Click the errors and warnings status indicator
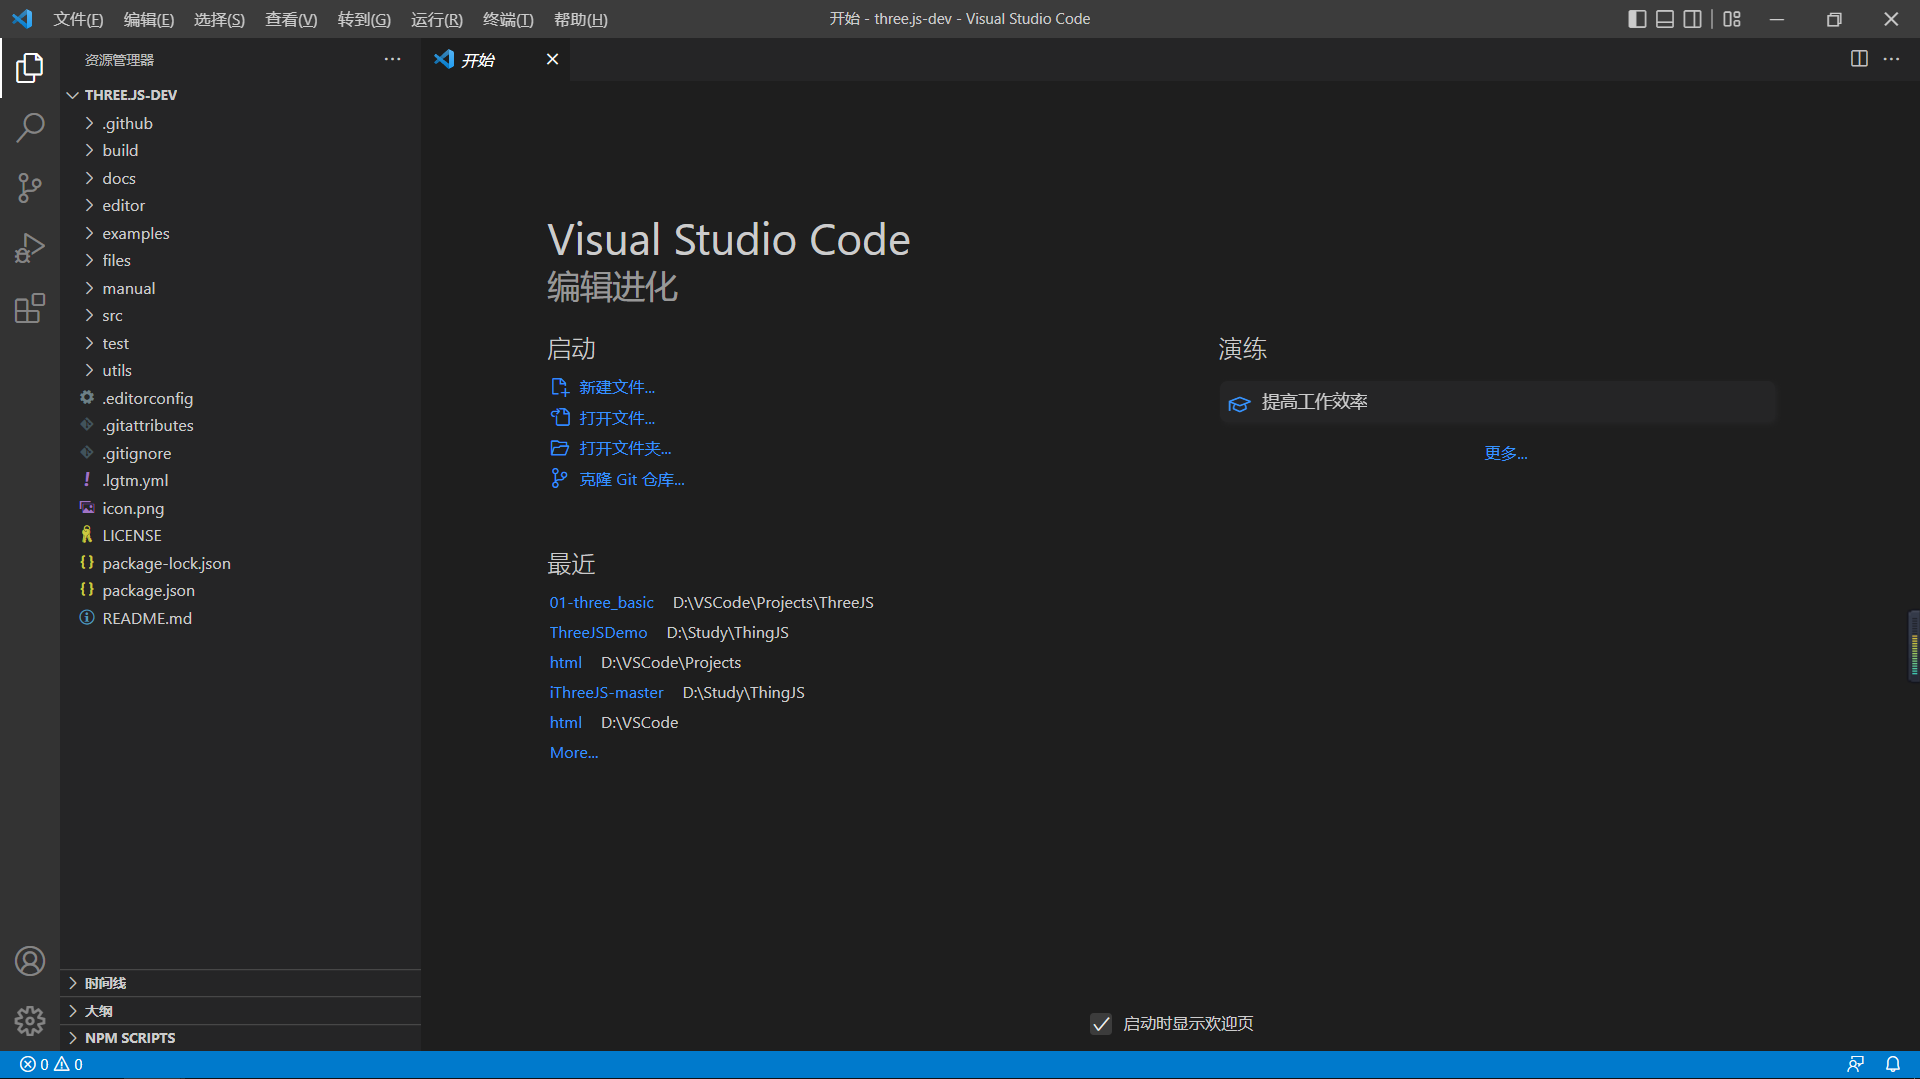Image resolution: width=1920 pixels, height=1079 pixels. coord(51,1064)
